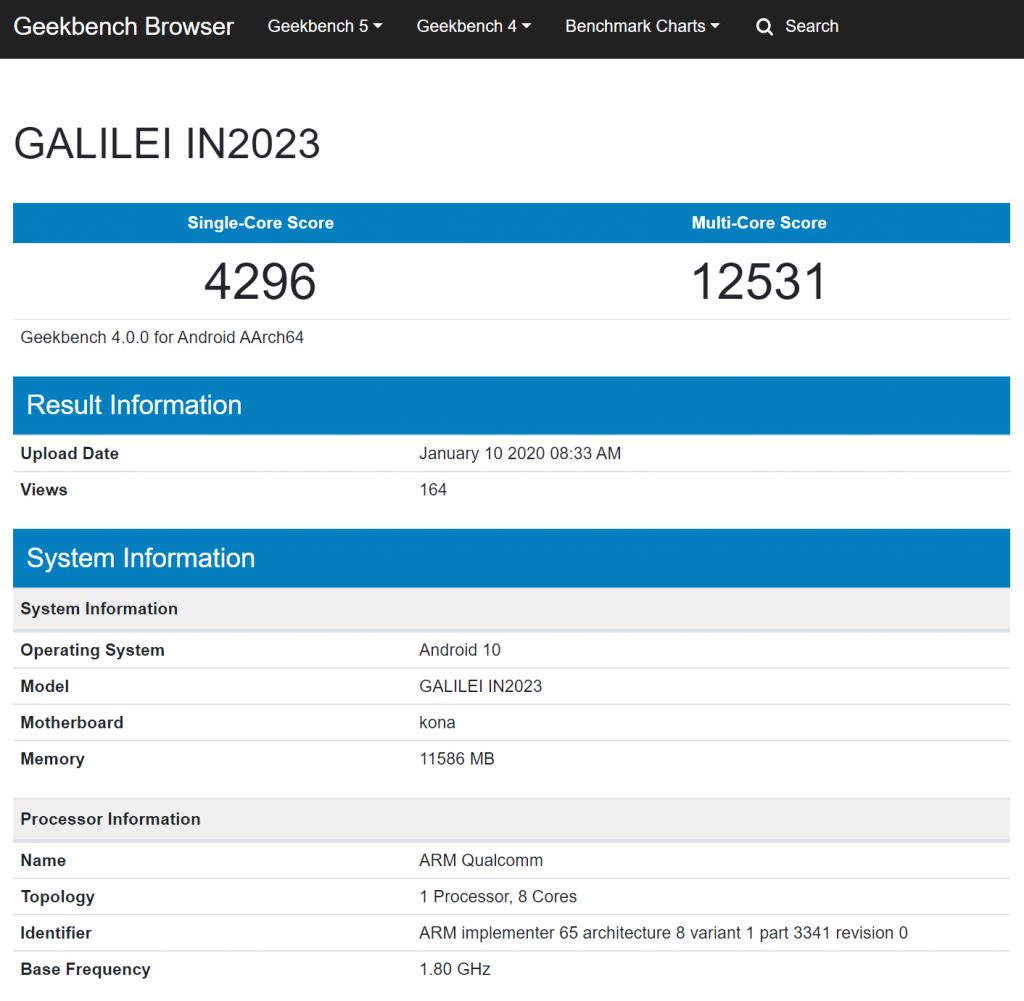Click the motherboard value kona

pyautogui.click(x=437, y=723)
